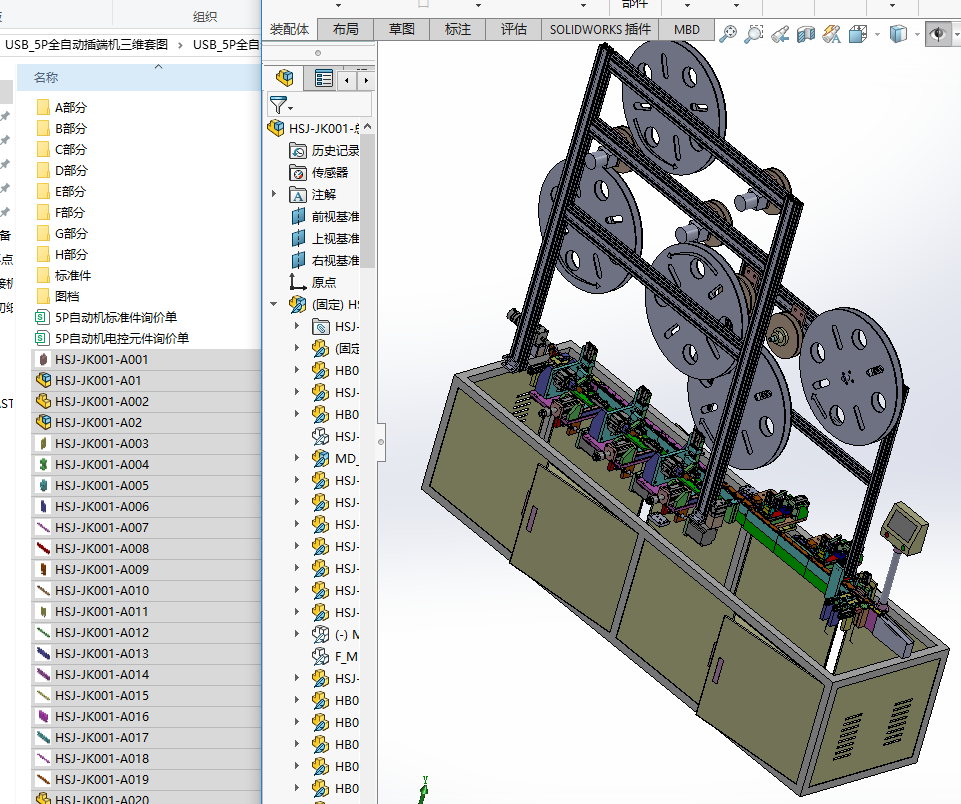Select the 前视基准 plane in the tree
Screen dimensions: 961x804
335,216
